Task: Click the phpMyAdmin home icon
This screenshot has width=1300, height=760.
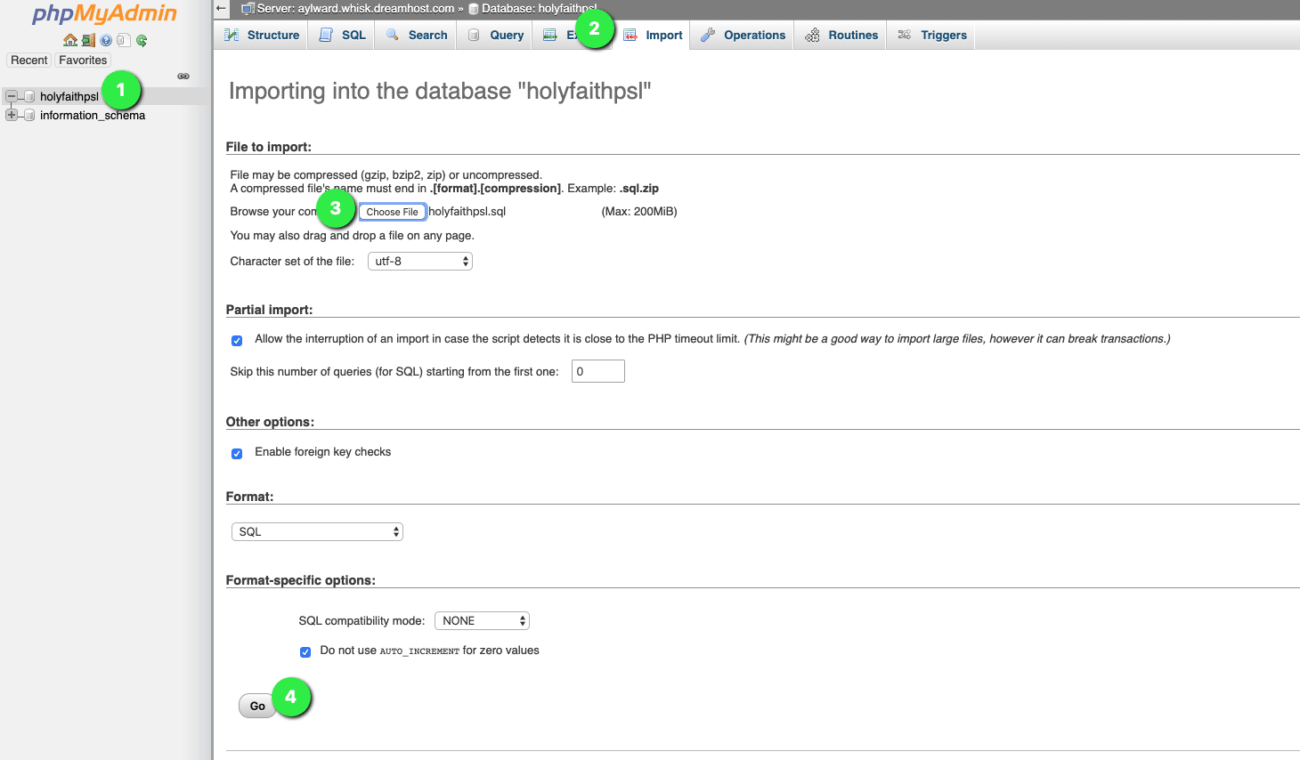Action: [70, 40]
